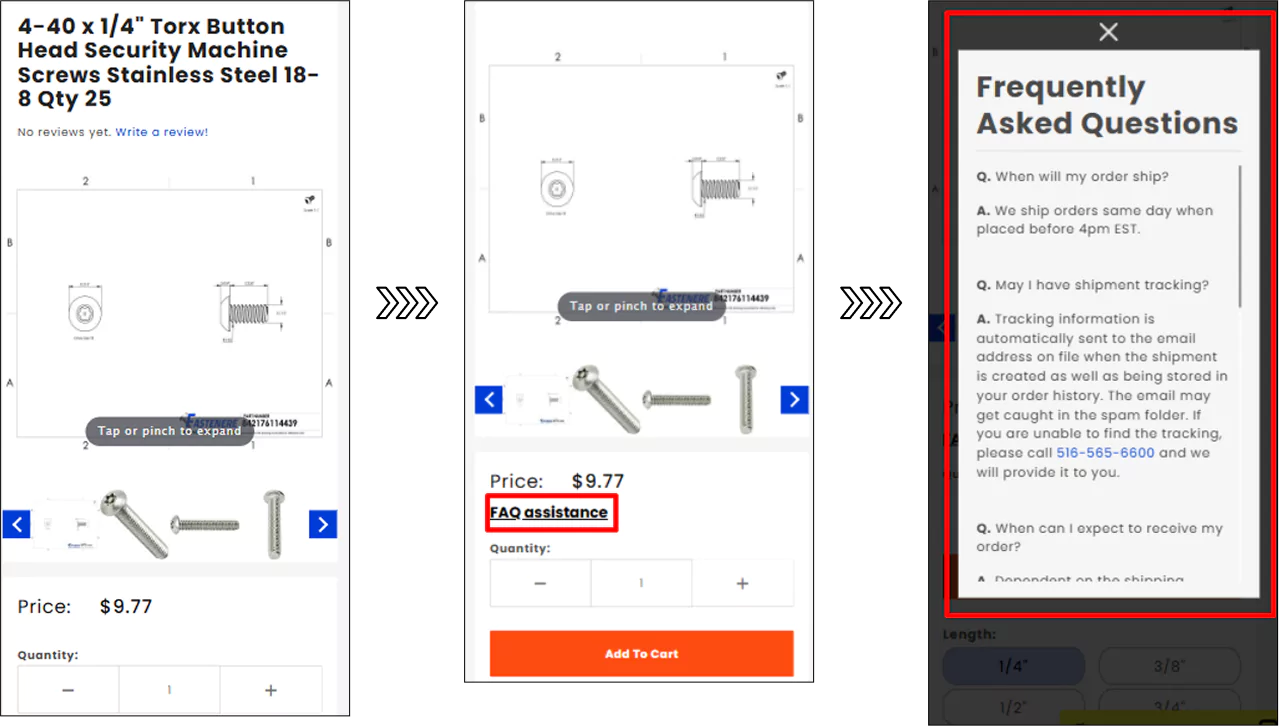Click the FAQ popup scrollbar
Screen dimensions: 1279x726
[x=1241, y=236]
